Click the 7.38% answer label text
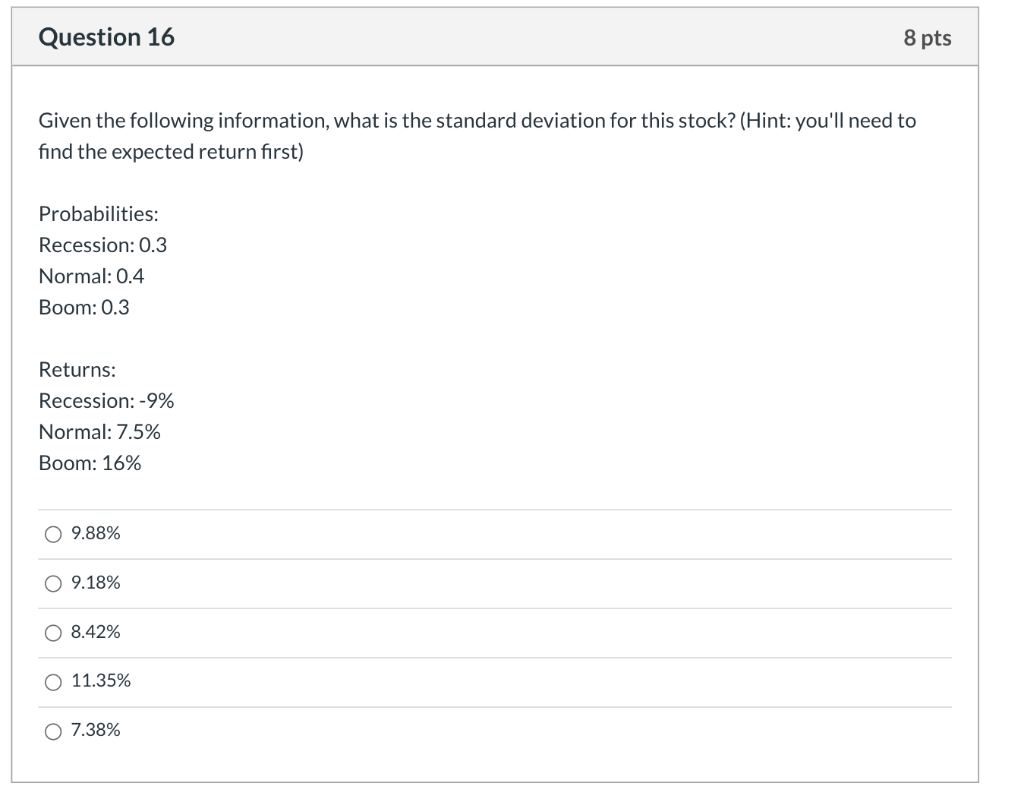 [x=96, y=730]
